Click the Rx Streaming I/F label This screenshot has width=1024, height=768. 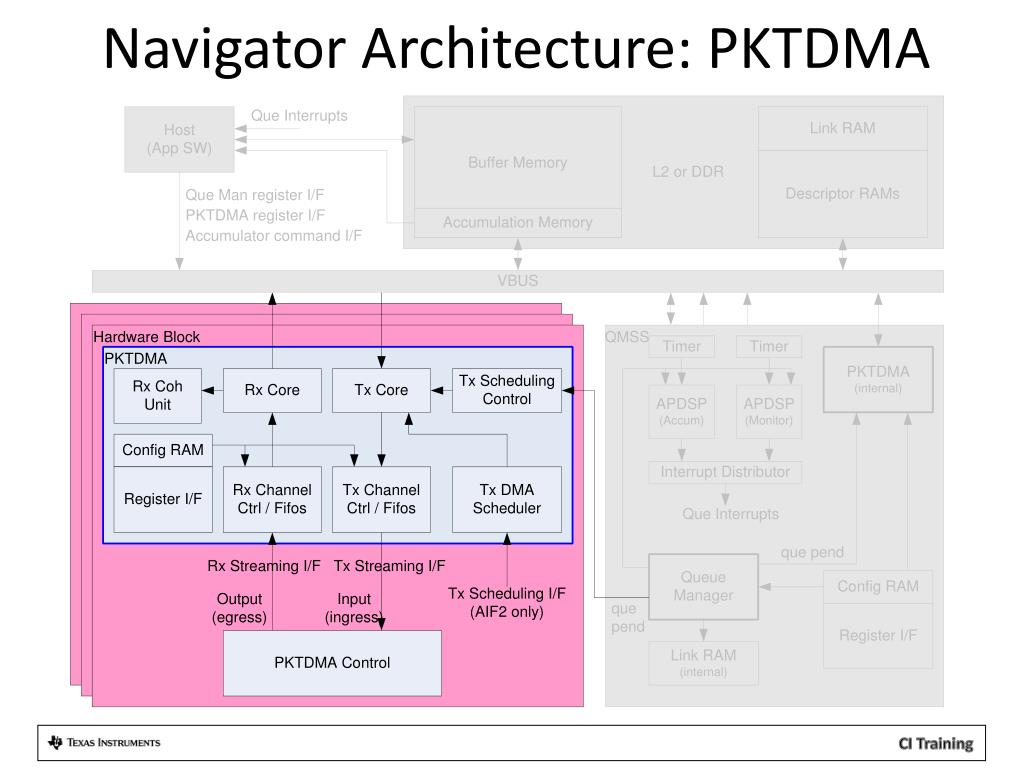pyautogui.click(x=264, y=566)
